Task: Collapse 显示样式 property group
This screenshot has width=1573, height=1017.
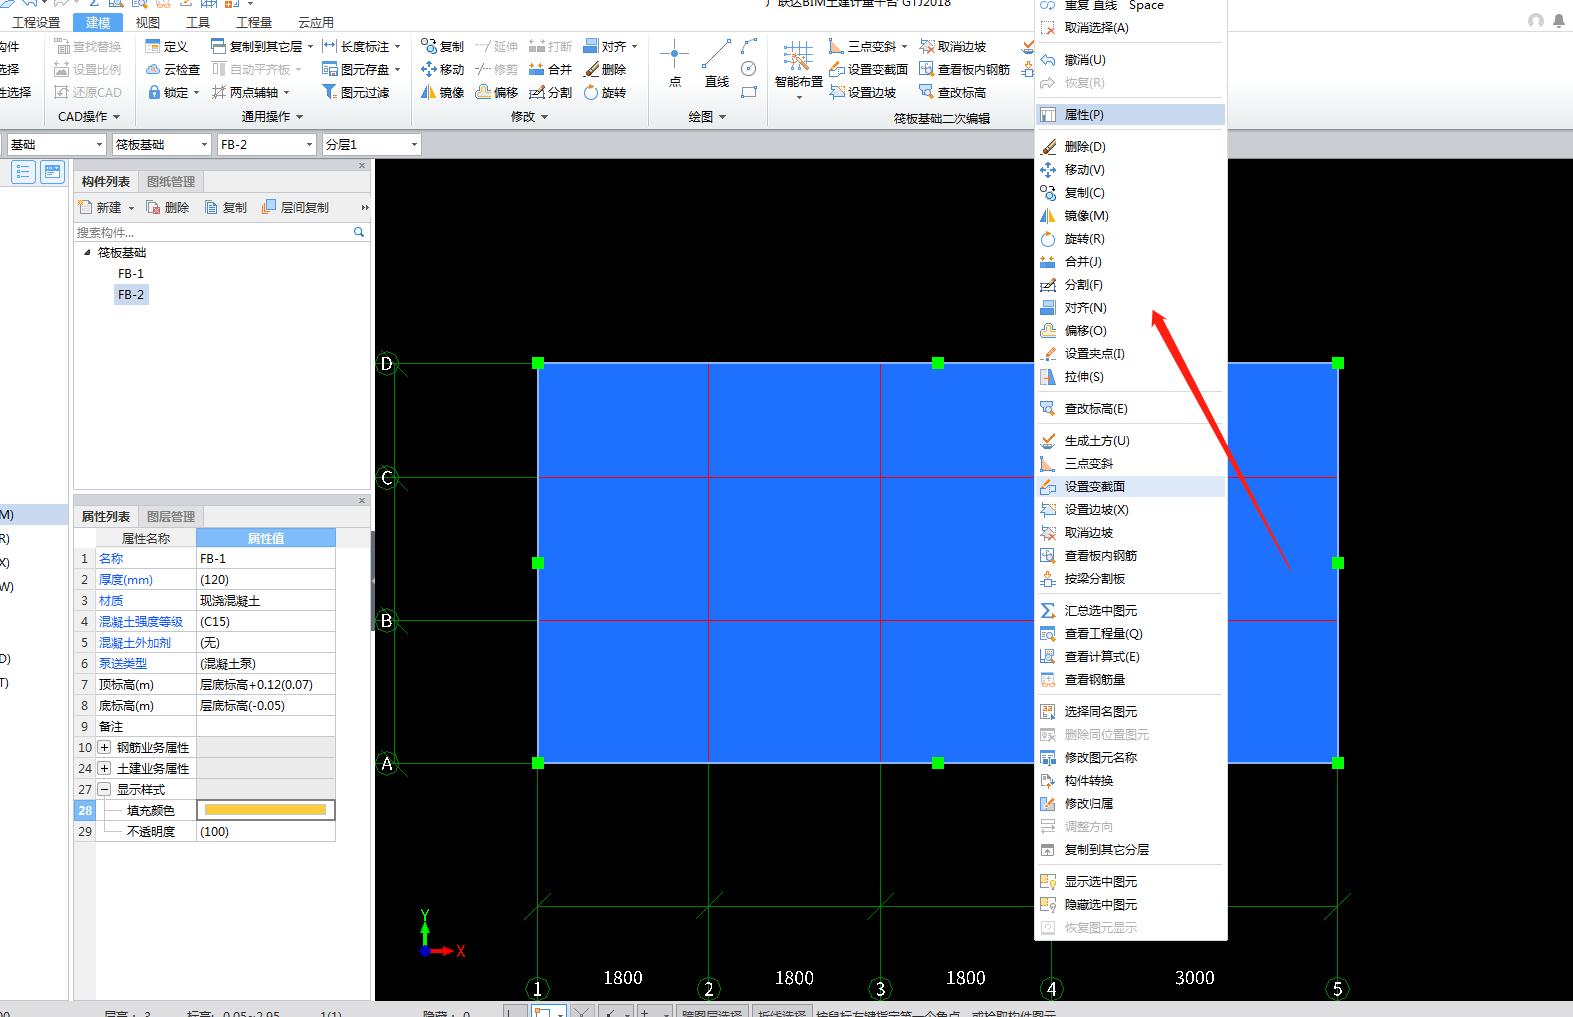Action: coord(104,789)
